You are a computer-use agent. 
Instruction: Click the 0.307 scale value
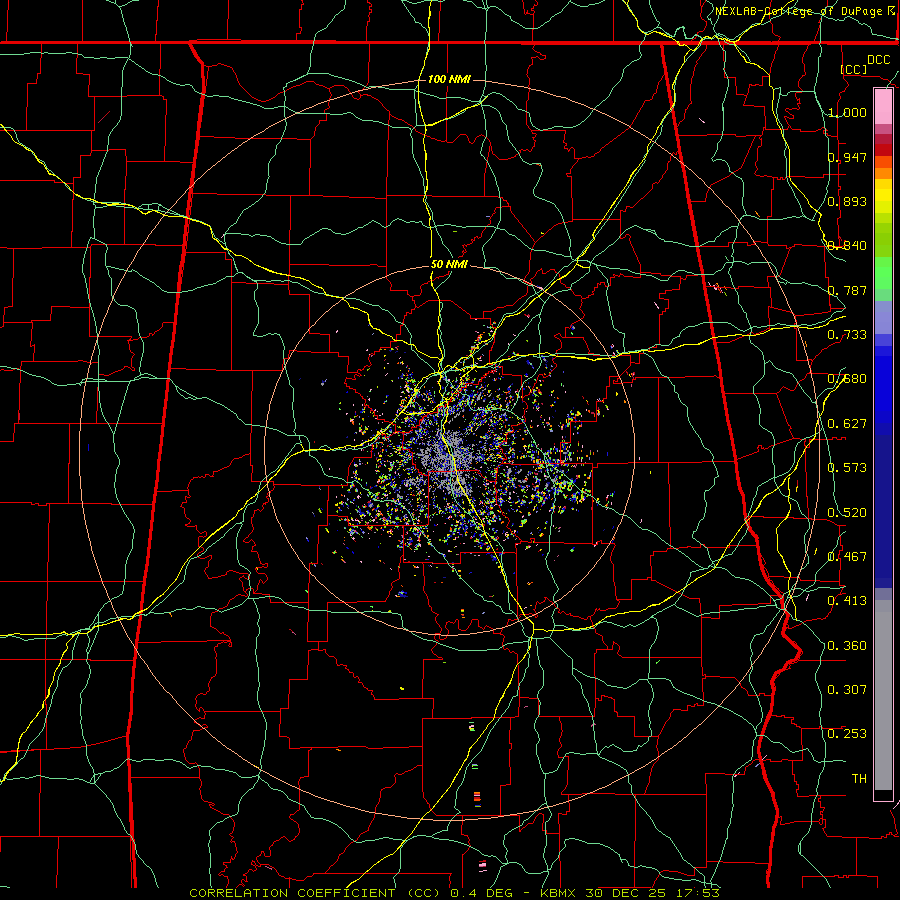tap(847, 690)
